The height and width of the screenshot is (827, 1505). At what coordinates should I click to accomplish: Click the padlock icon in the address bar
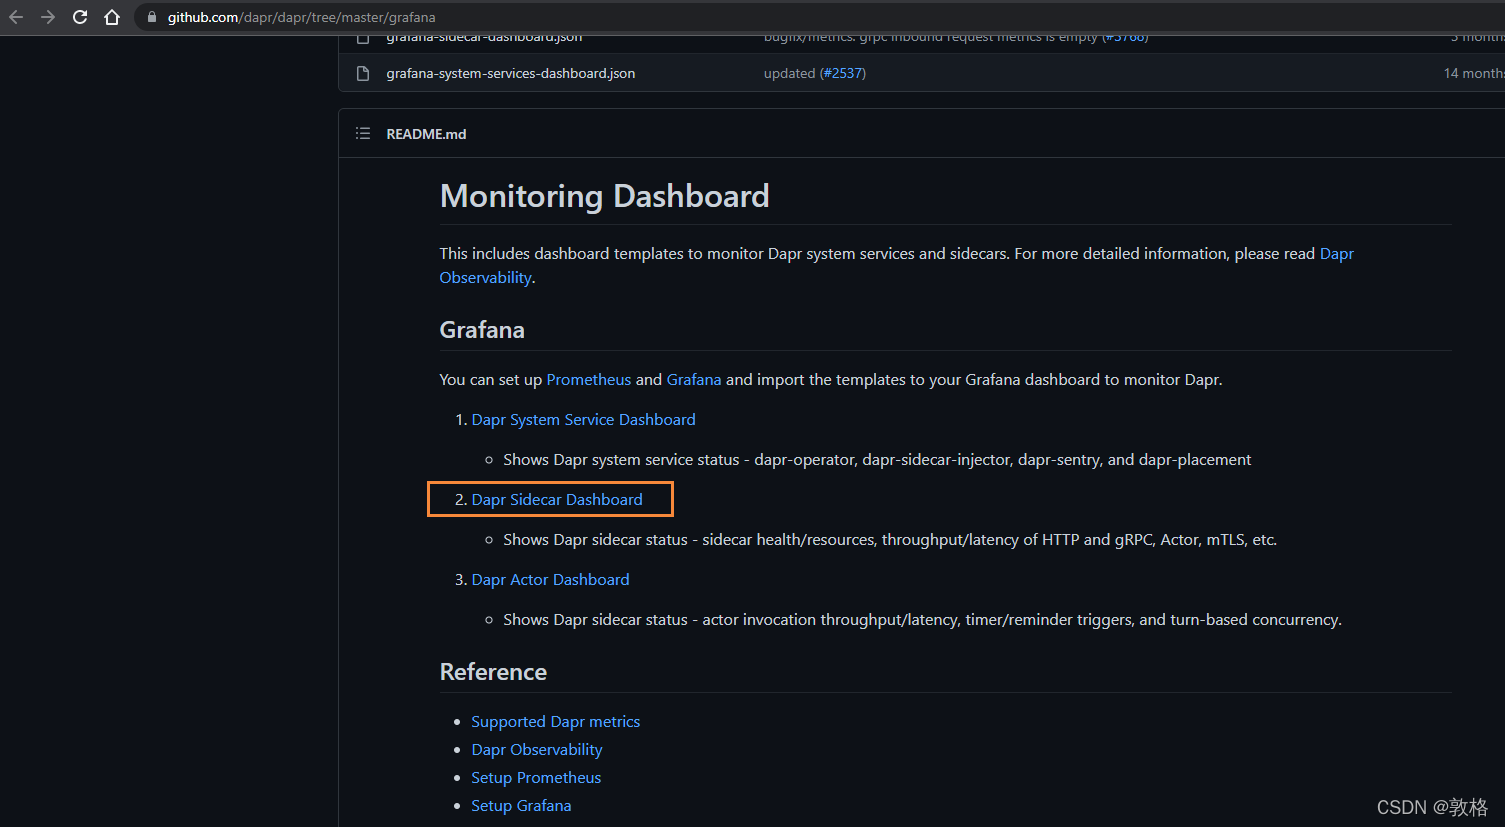tap(151, 16)
